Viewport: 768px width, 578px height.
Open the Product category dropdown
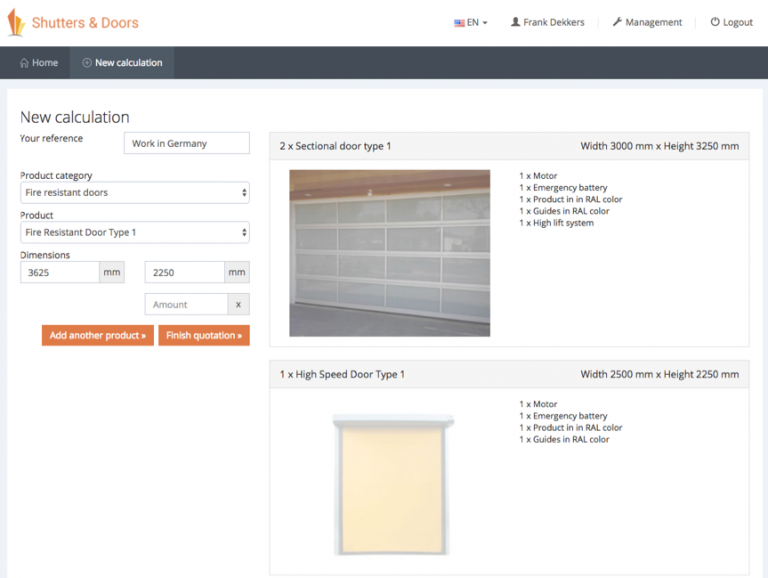click(135, 193)
